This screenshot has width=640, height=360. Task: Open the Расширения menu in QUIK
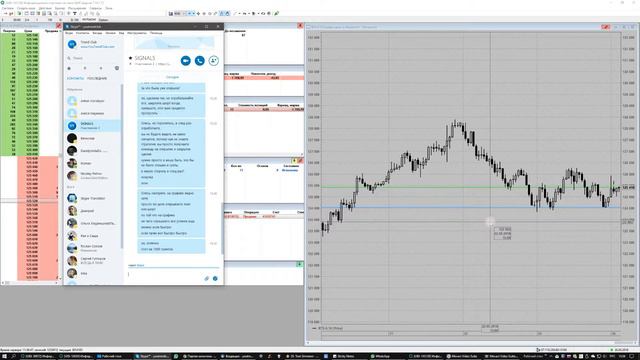click(77, 8)
